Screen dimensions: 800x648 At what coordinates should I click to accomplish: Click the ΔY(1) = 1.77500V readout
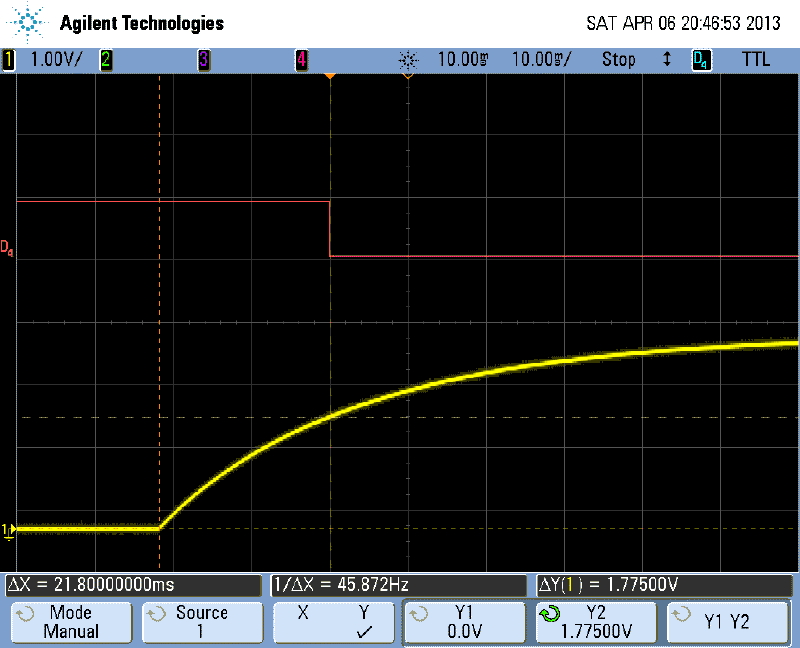pyautogui.click(x=665, y=585)
